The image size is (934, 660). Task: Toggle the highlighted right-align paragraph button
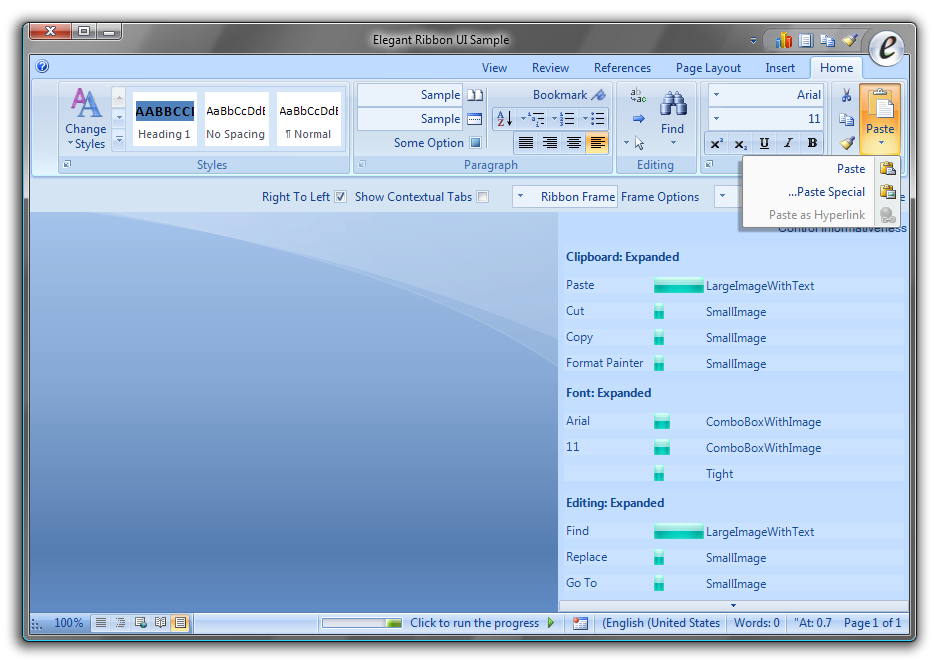click(597, 143)
